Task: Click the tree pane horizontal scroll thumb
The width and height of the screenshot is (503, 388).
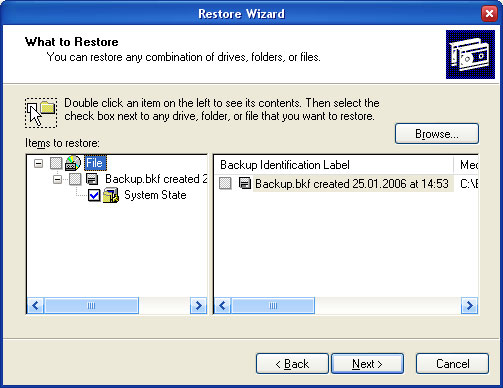Action: [91, 305]
